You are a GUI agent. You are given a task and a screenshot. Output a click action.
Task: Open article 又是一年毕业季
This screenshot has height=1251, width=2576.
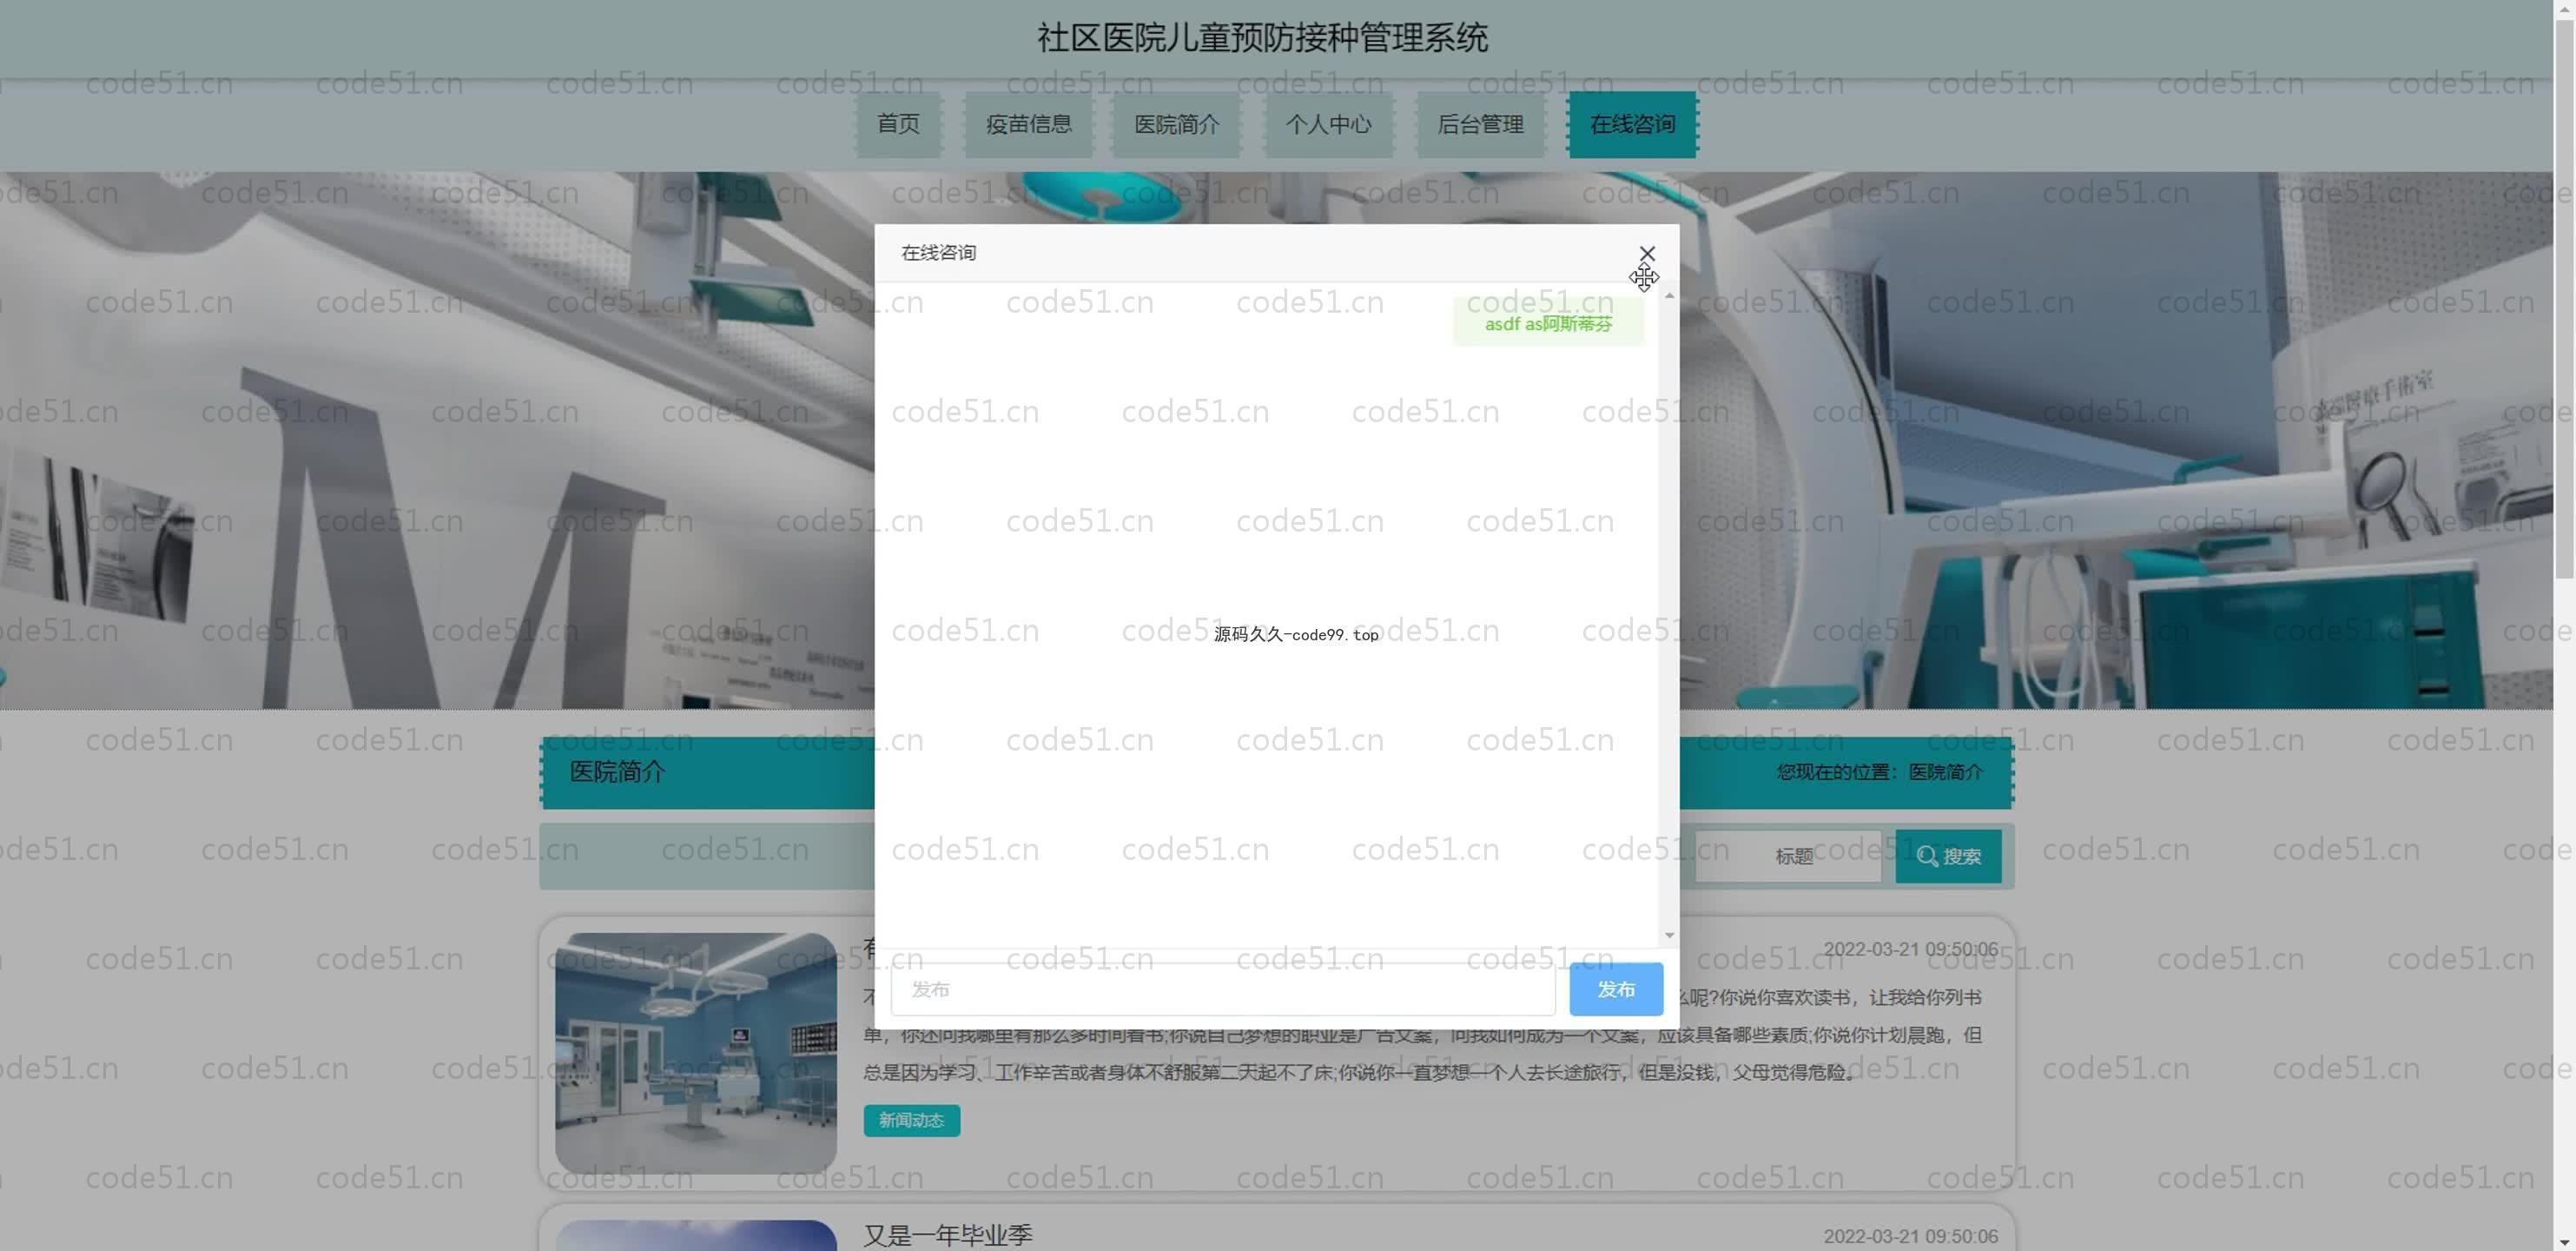[x=947, y=1235]
